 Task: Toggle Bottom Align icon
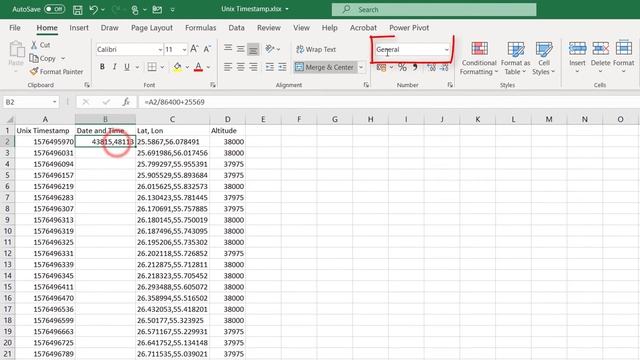coord(253,49)
